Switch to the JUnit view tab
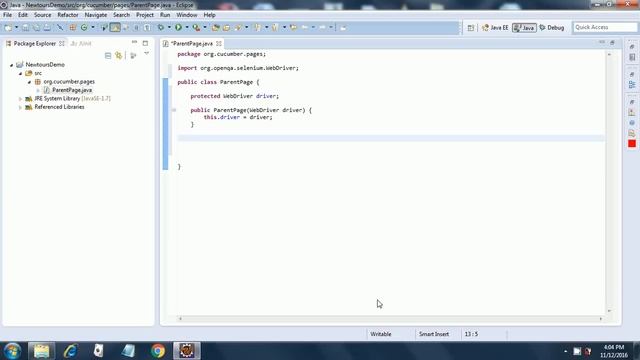Viewport: 640px width, 360px height. click(81, 43)
